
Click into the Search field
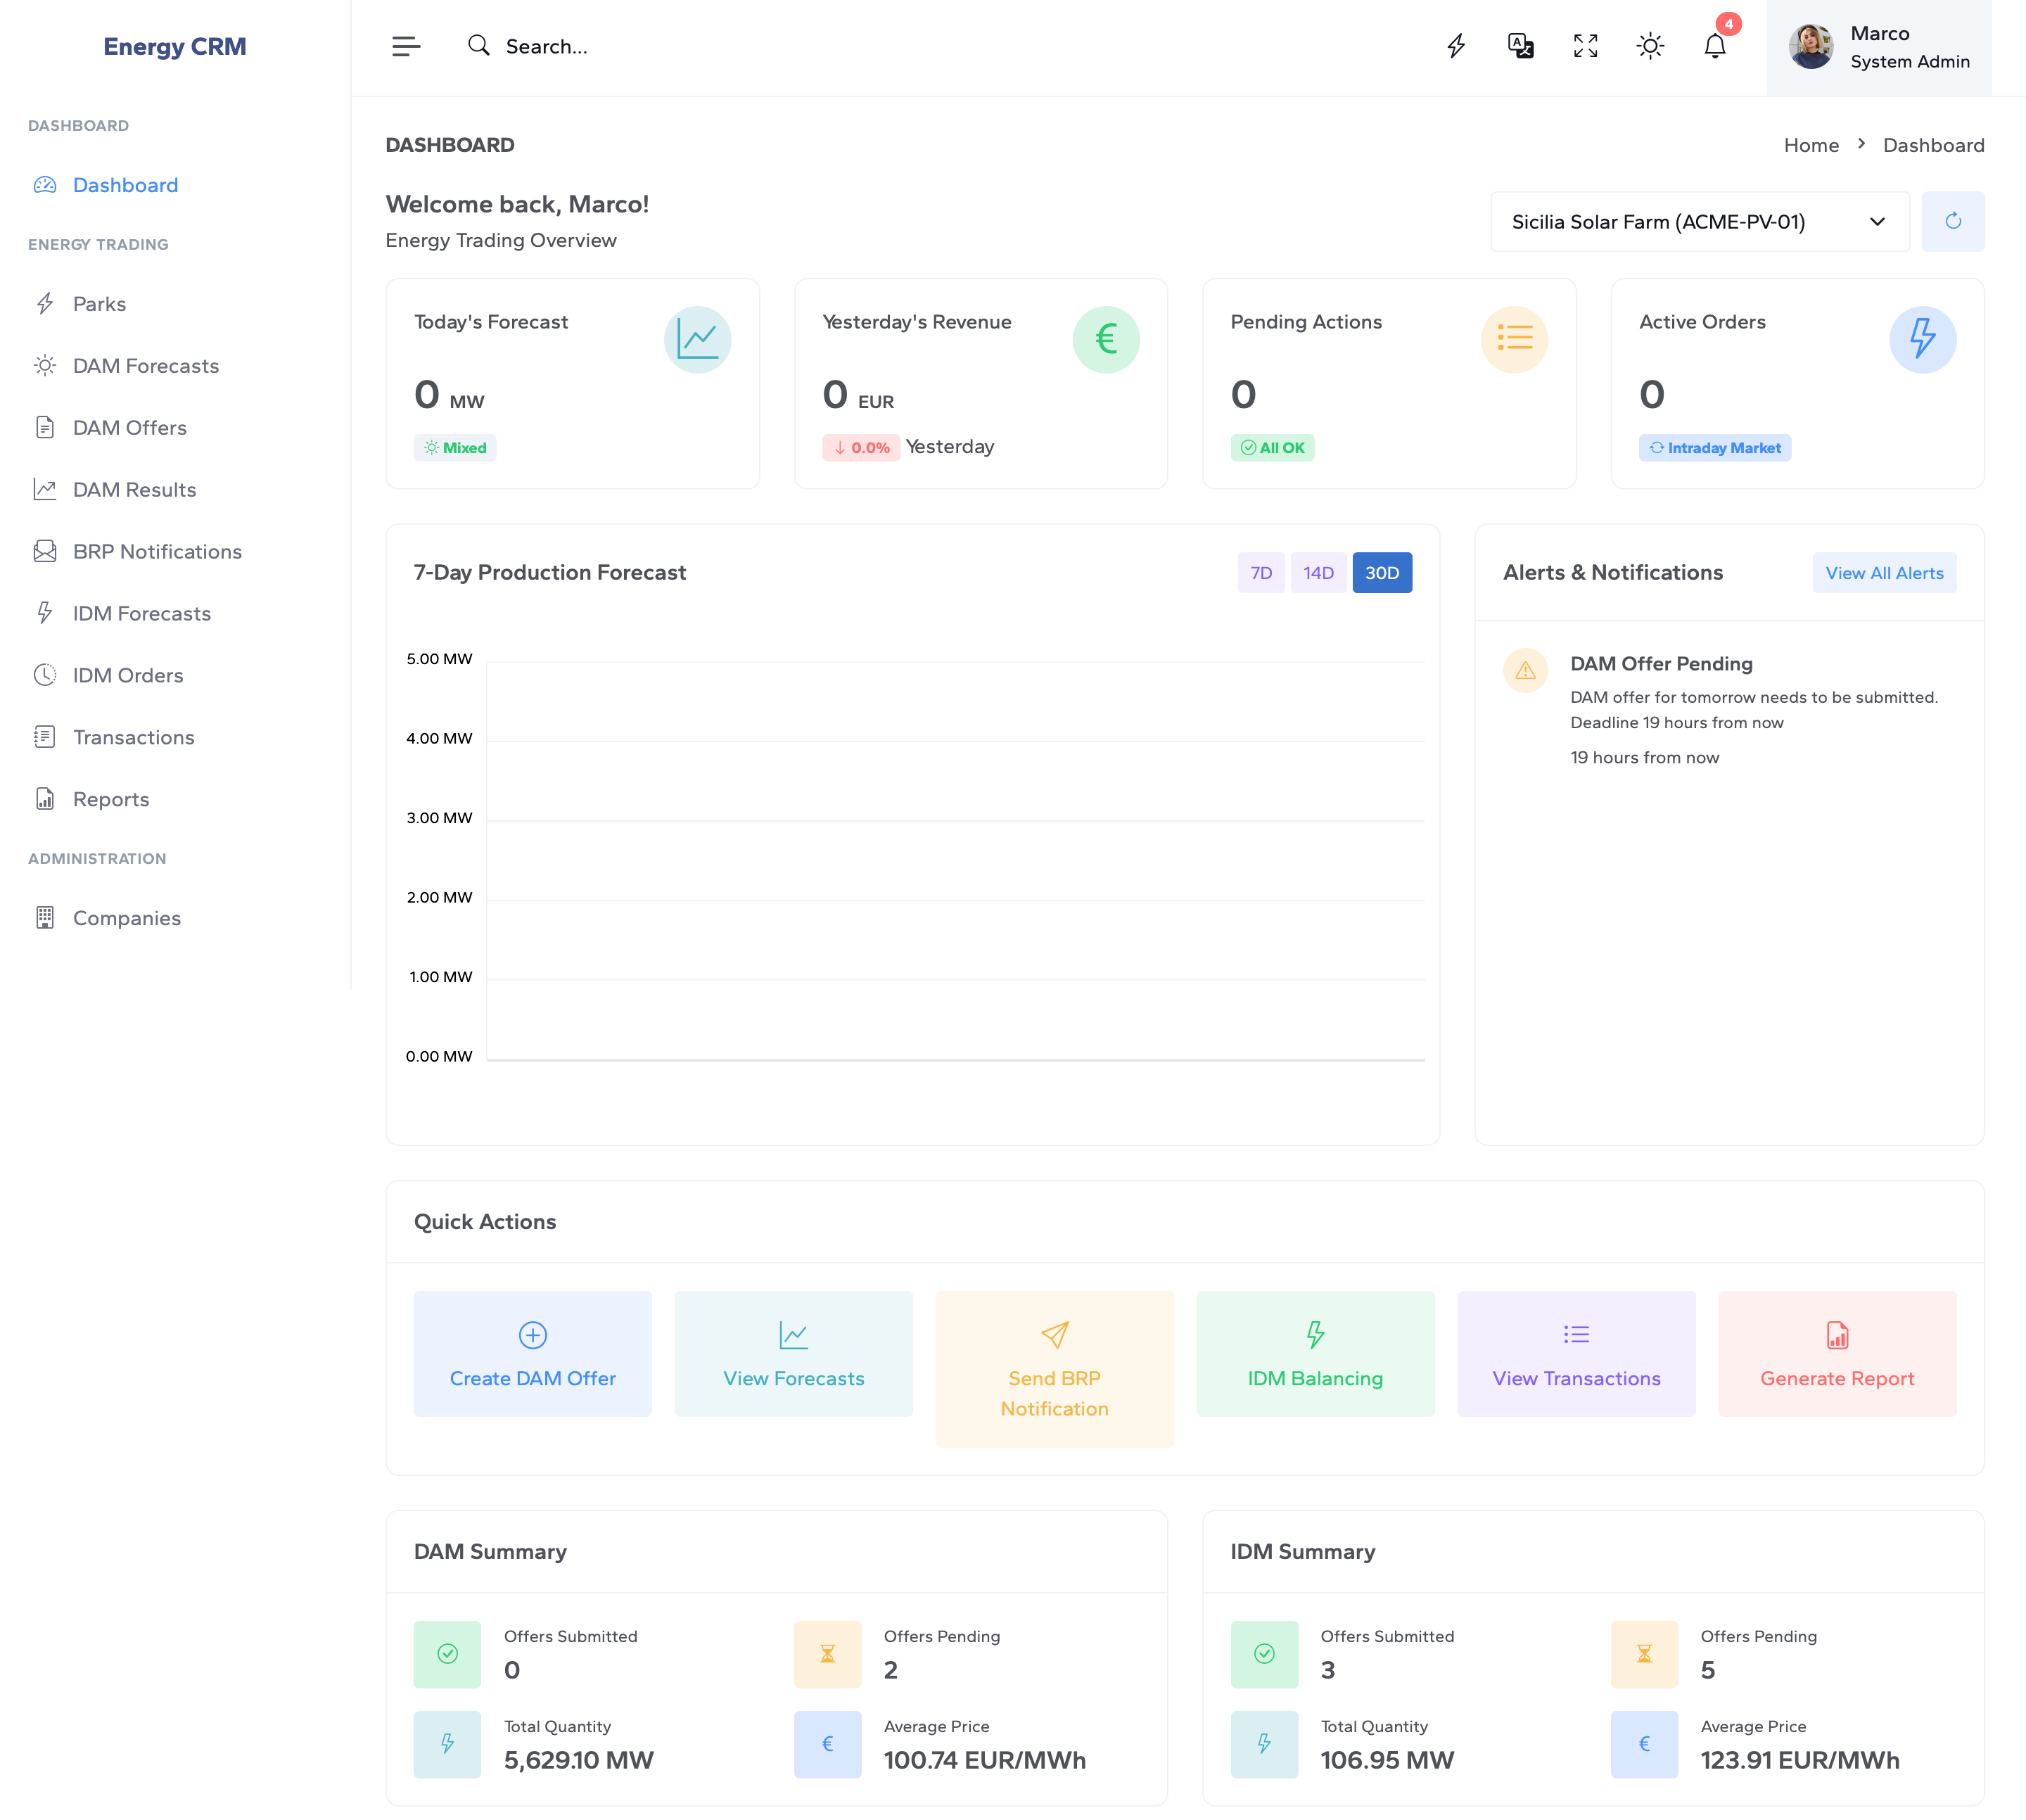[x=546, y=46]
